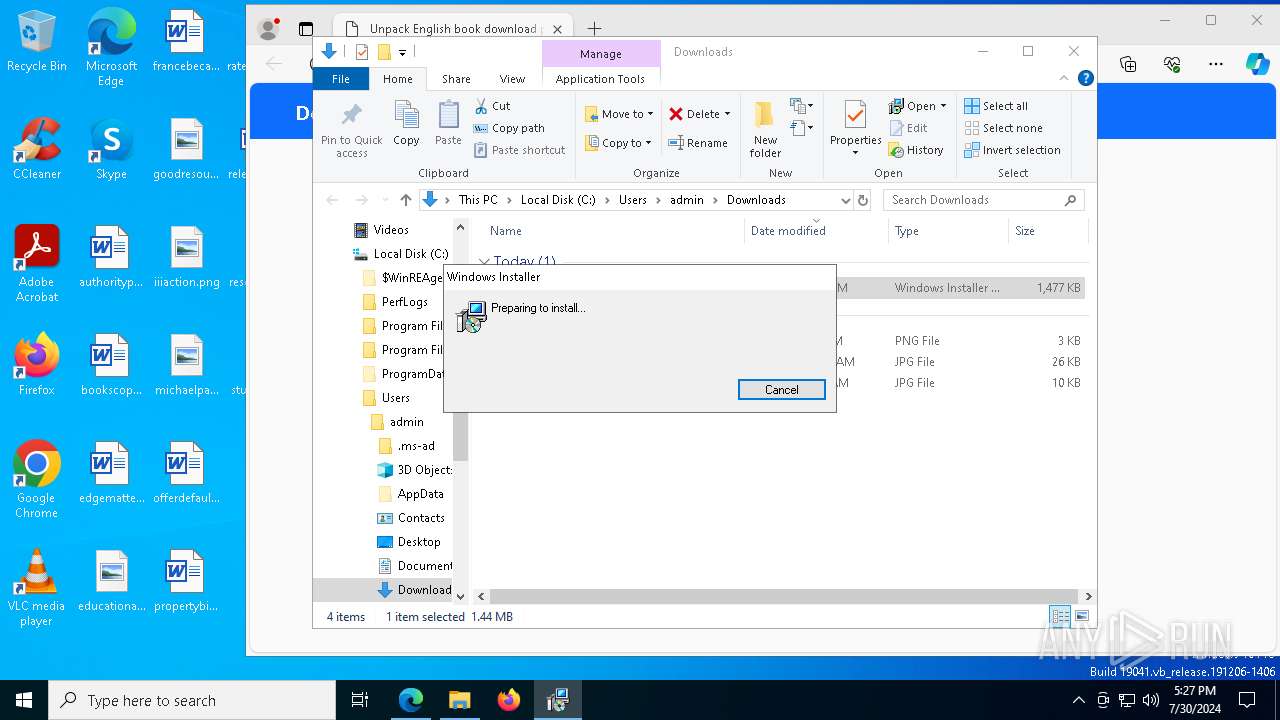Click the Refresh button by address bar
1280x720 pixels.
pyautogui.click(x=863, y=200)
